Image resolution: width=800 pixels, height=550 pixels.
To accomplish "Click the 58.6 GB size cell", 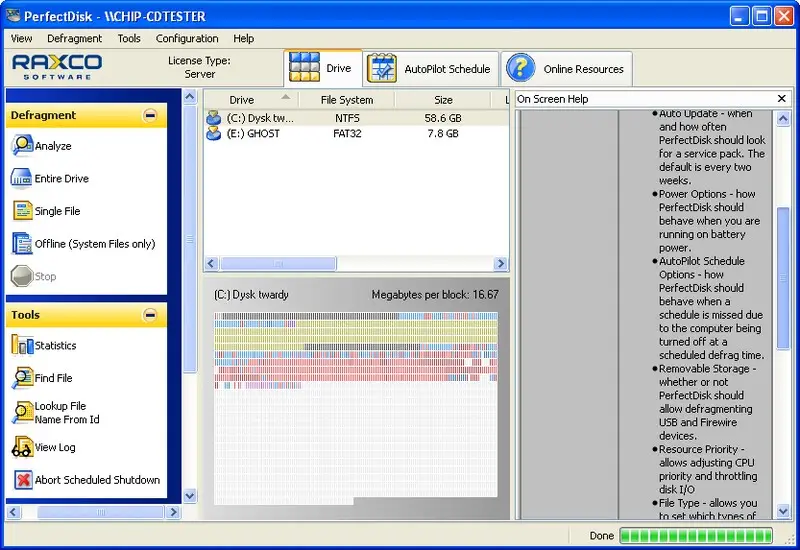I will pyautogui.click(x=443, y=118).
